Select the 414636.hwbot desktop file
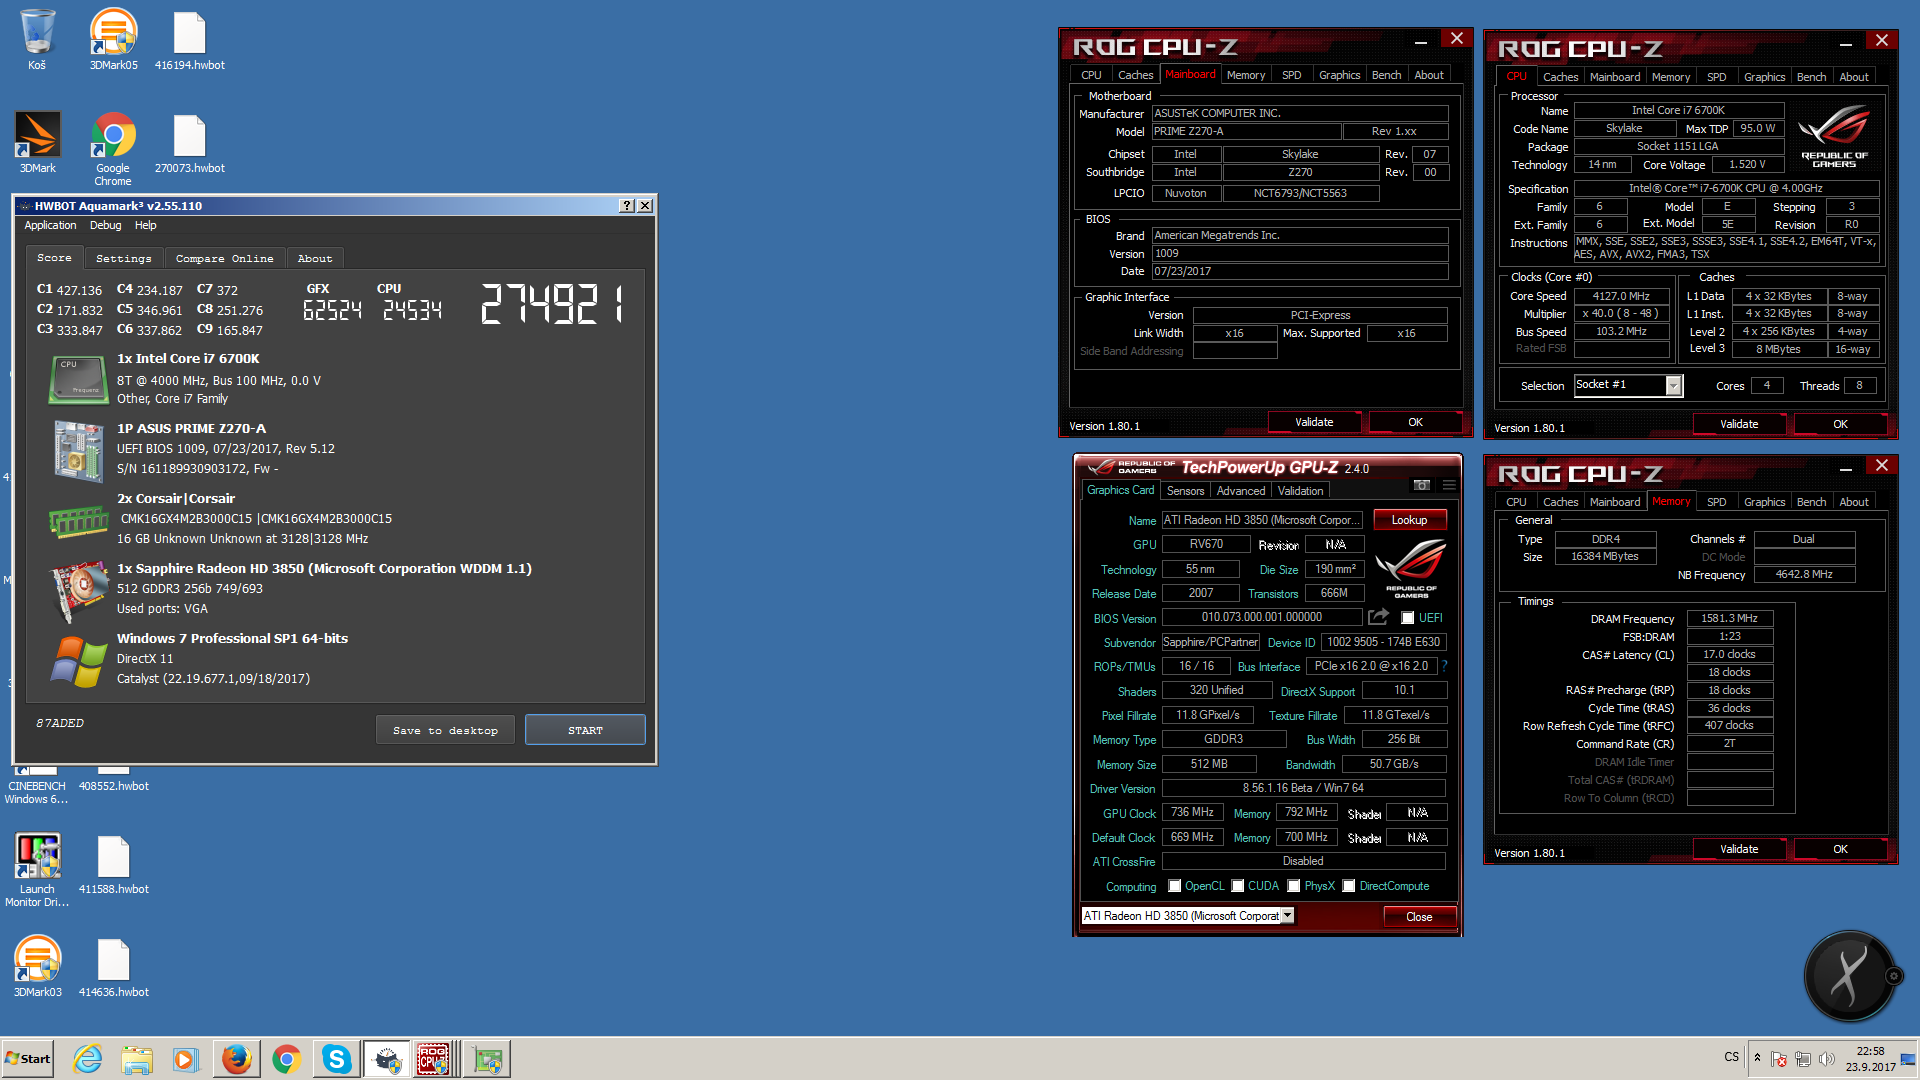Screen dimensions: 1920x1080 pos(113,966)
